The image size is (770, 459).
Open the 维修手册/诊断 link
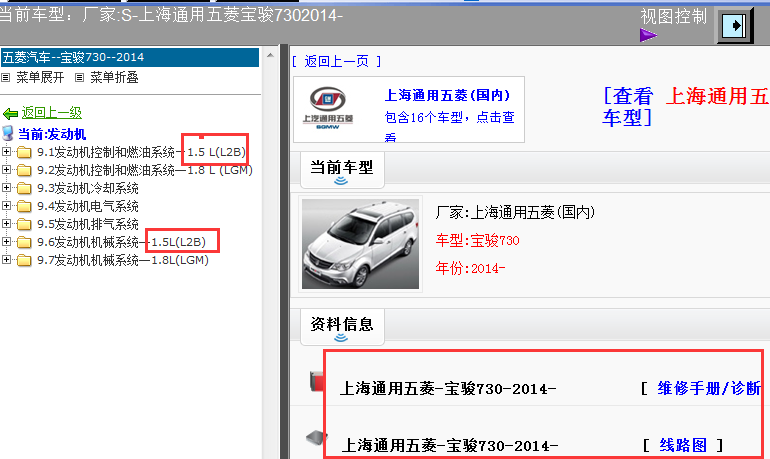coord(709,388)
